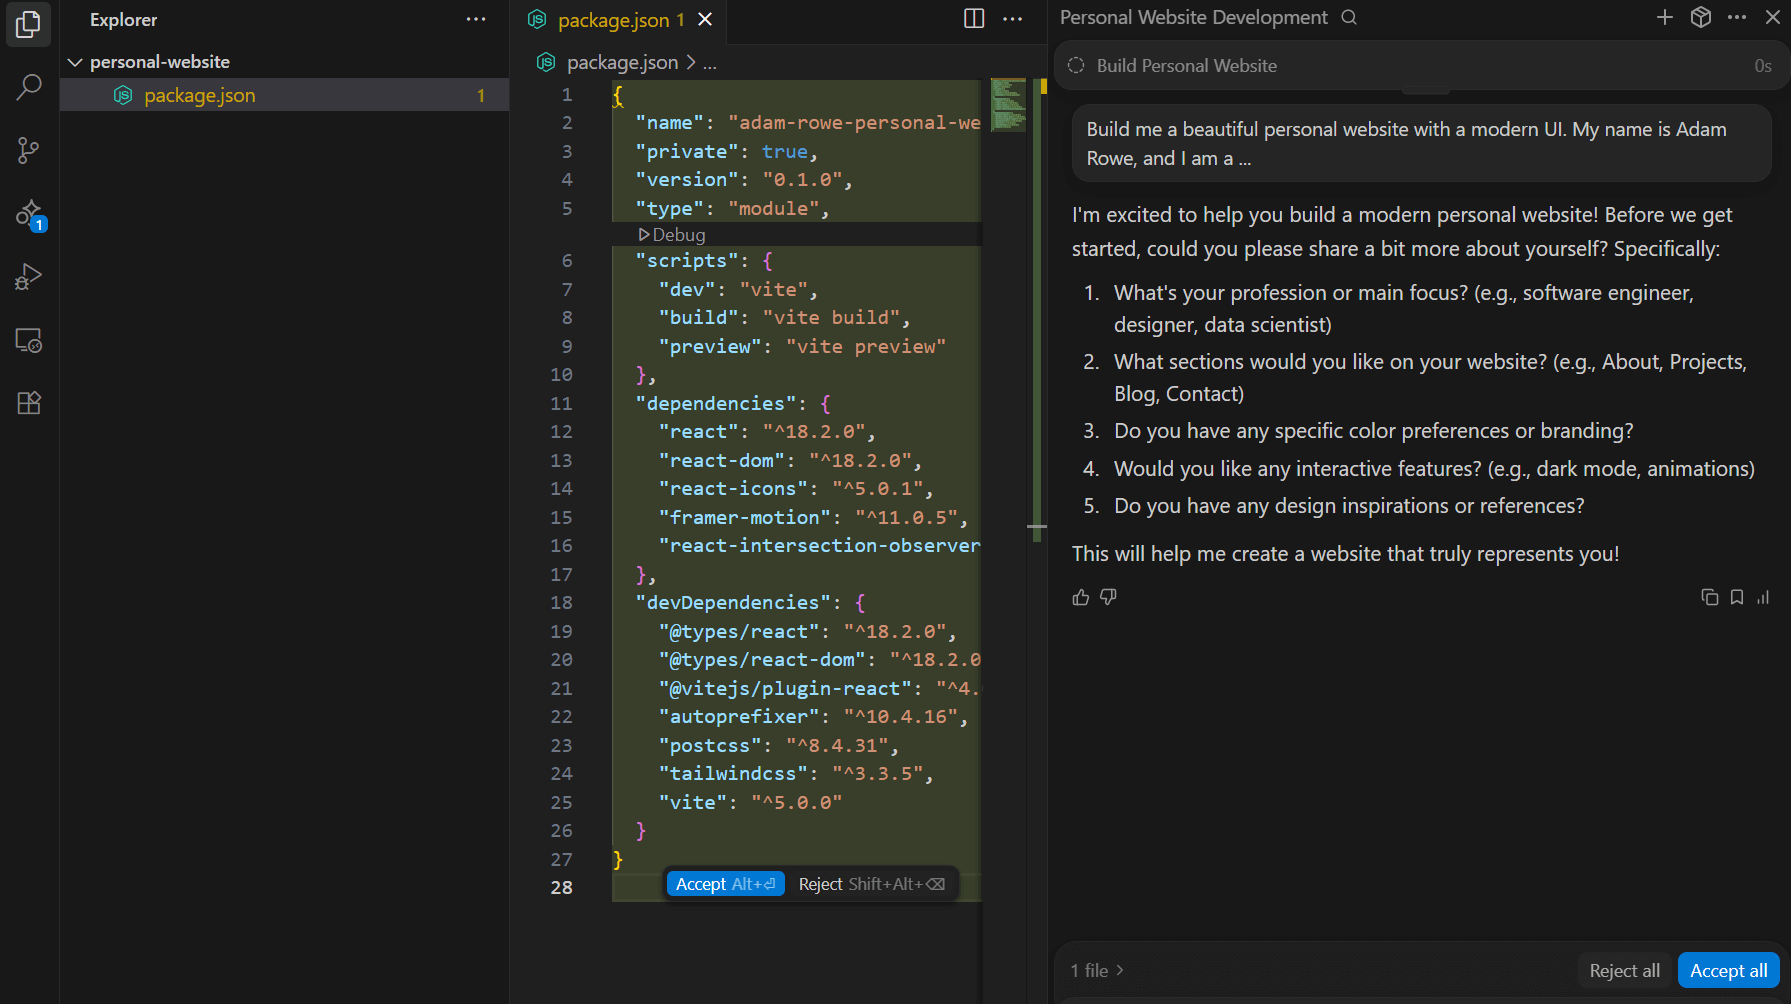The image size is (1791, 1004).
Task: Open the AI assistant icon with badge
Action: tap(28, 214)
